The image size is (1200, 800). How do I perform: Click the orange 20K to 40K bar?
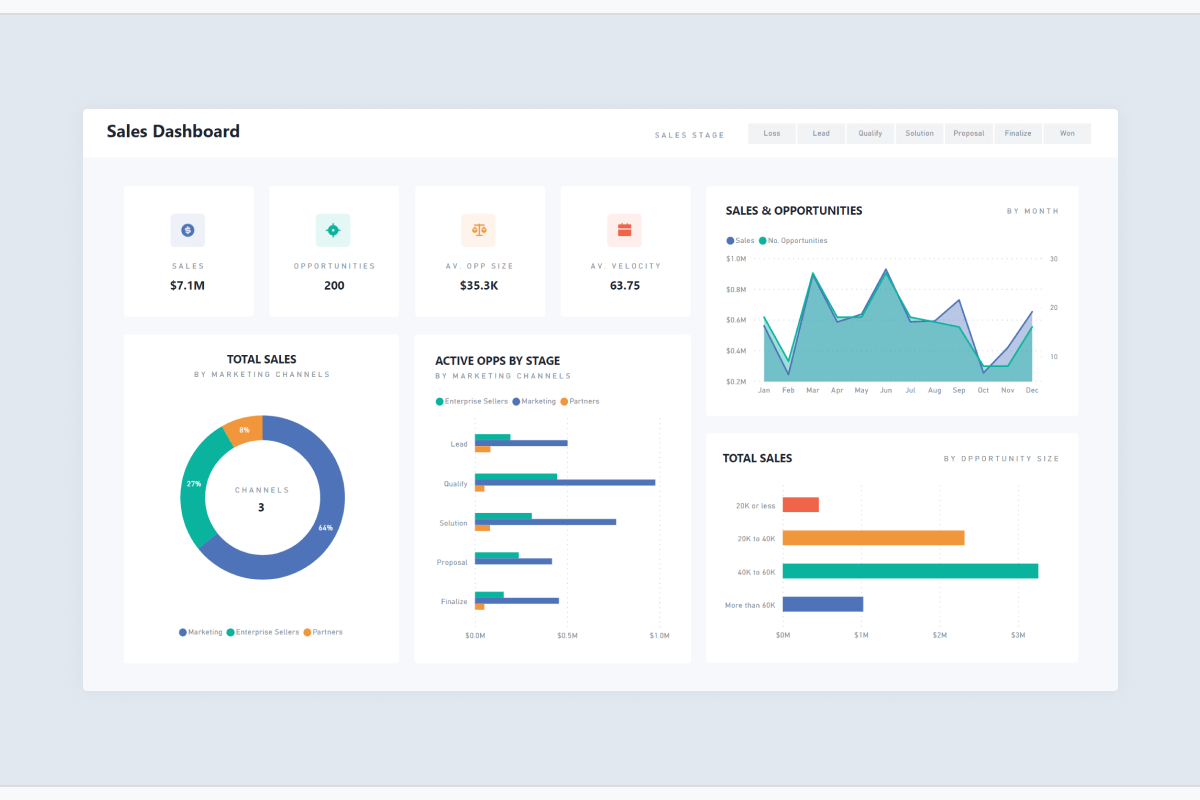pyautogui.click(x=874, y=538)
